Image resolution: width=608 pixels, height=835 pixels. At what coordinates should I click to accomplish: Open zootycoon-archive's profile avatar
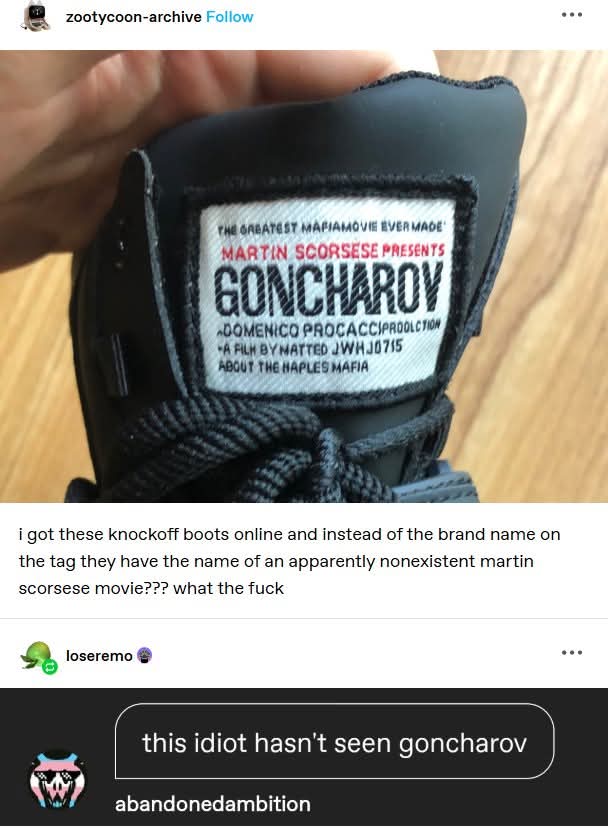(36, 17)
